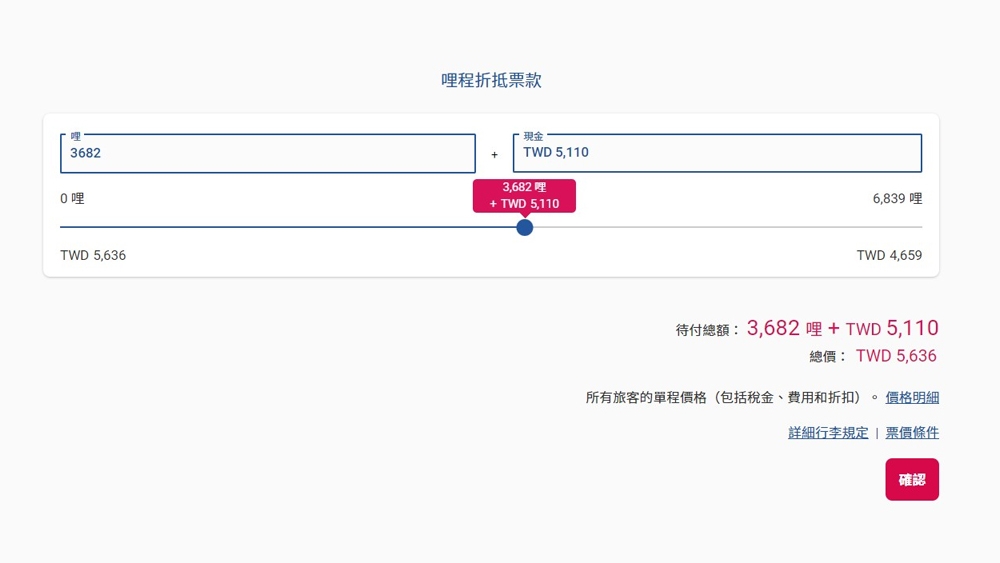Click the 哩程折抵票款 heading
Screen dimensions: 1000x563
(x=492, y=81)
